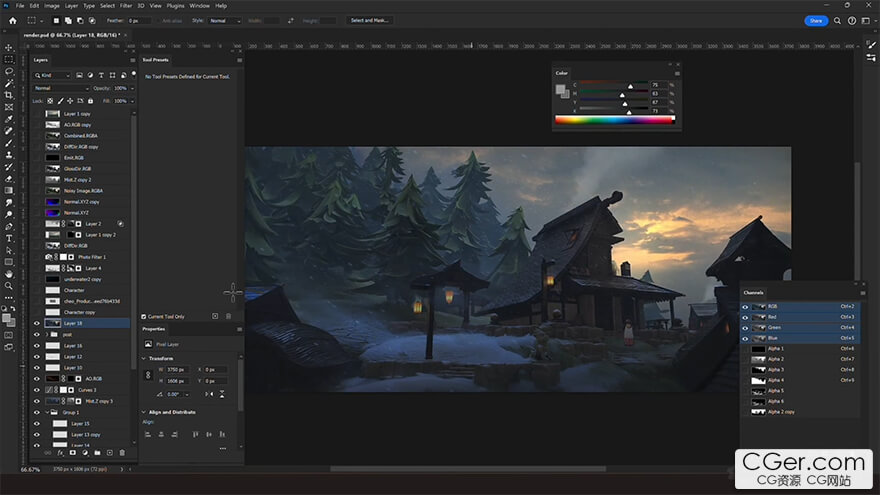Select the Hand tool
The image size is (880, 495).
pos(8,274)
